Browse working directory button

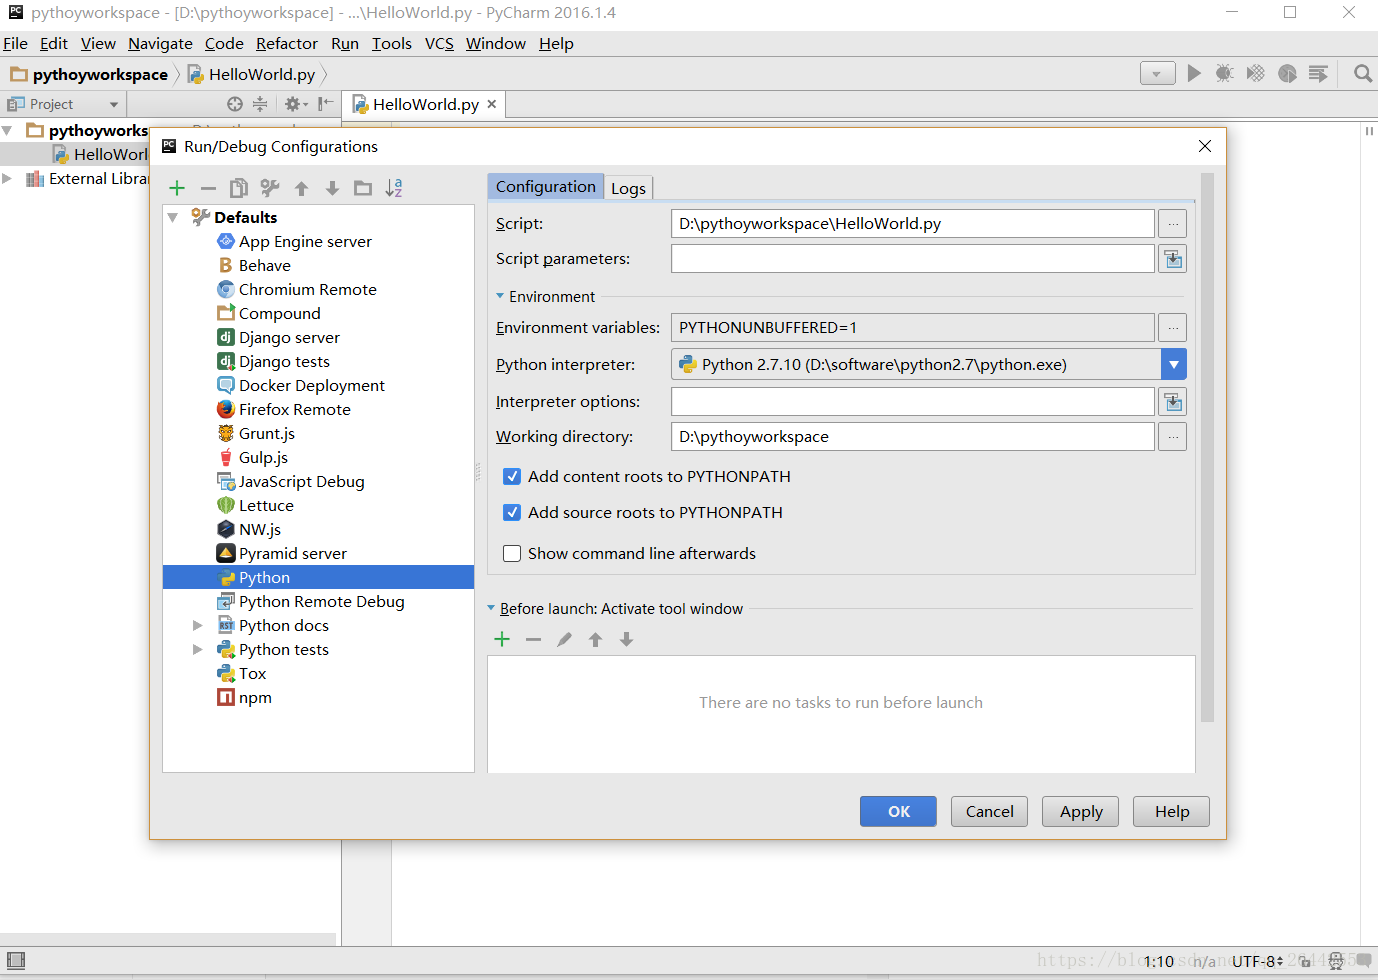coord(1172,437)
